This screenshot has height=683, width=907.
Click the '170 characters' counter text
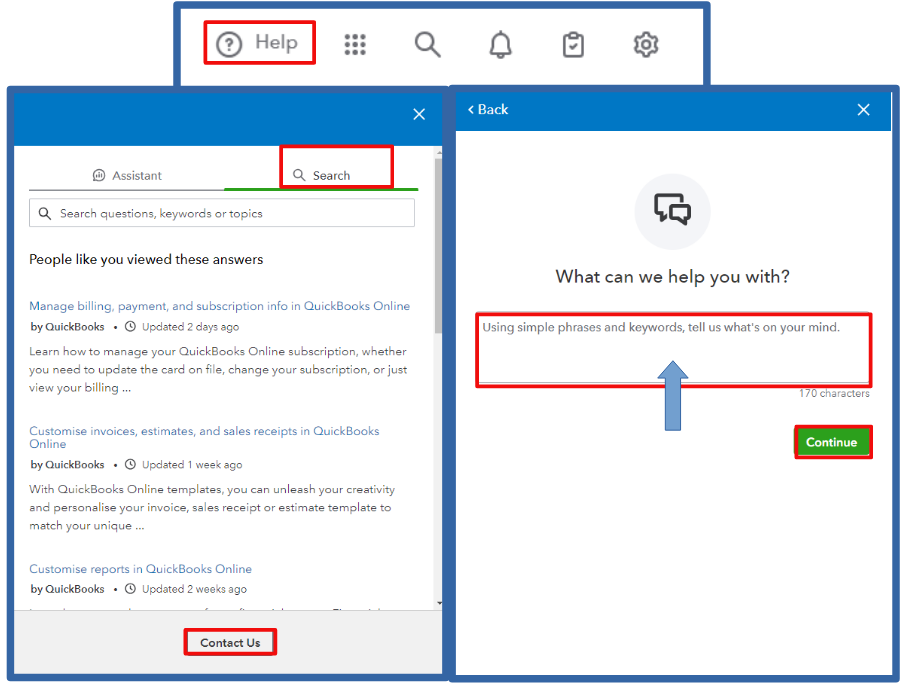(x=834, y=393)
